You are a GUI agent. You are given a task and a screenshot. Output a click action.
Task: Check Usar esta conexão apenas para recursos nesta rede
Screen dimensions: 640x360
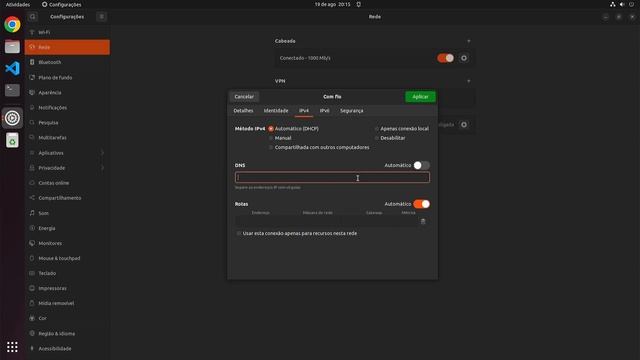pyautogui.click(x=239, y=233)
